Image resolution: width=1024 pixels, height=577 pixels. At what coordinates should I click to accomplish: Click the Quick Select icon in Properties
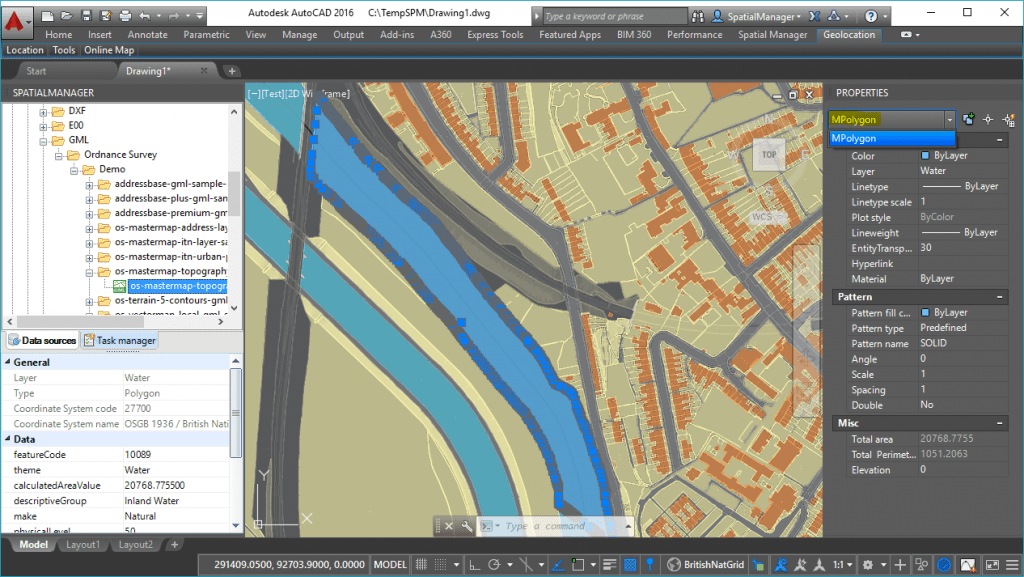click(1007, 119)
